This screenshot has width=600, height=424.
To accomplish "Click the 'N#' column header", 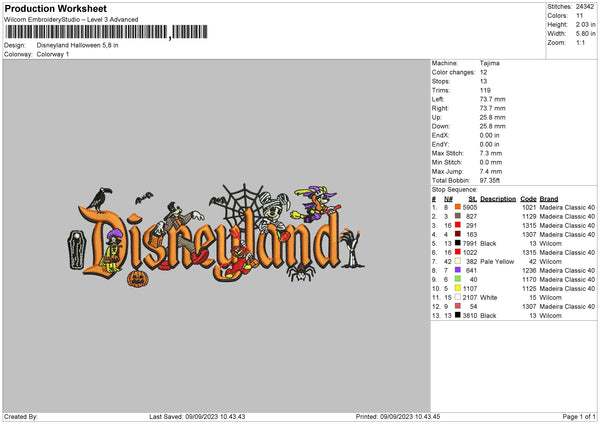I will (448, 199).
